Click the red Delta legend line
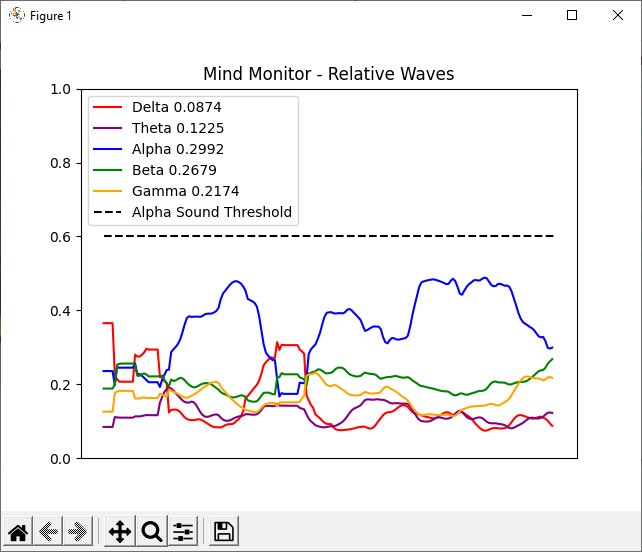 coord(108,107)
